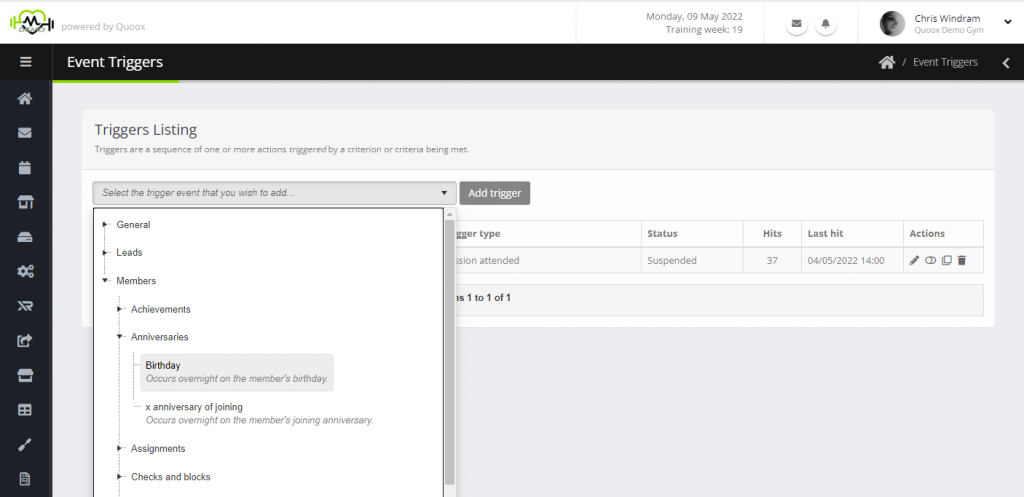1024x497 pixels.
Task: Click the last hit date 04/05/2022 14:00
Action: (x=846, y=261)
